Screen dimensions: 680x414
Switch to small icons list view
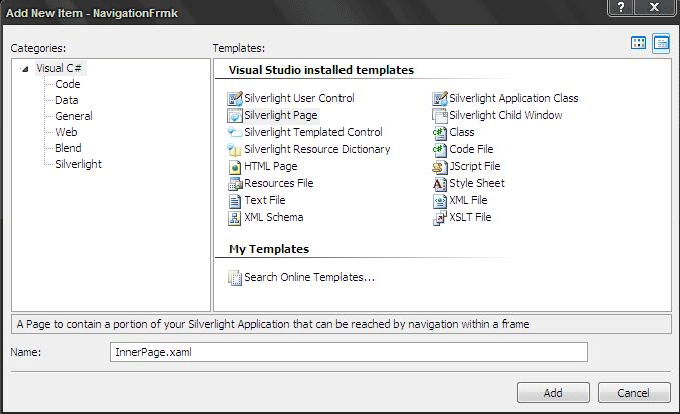[x=661, y=43]
